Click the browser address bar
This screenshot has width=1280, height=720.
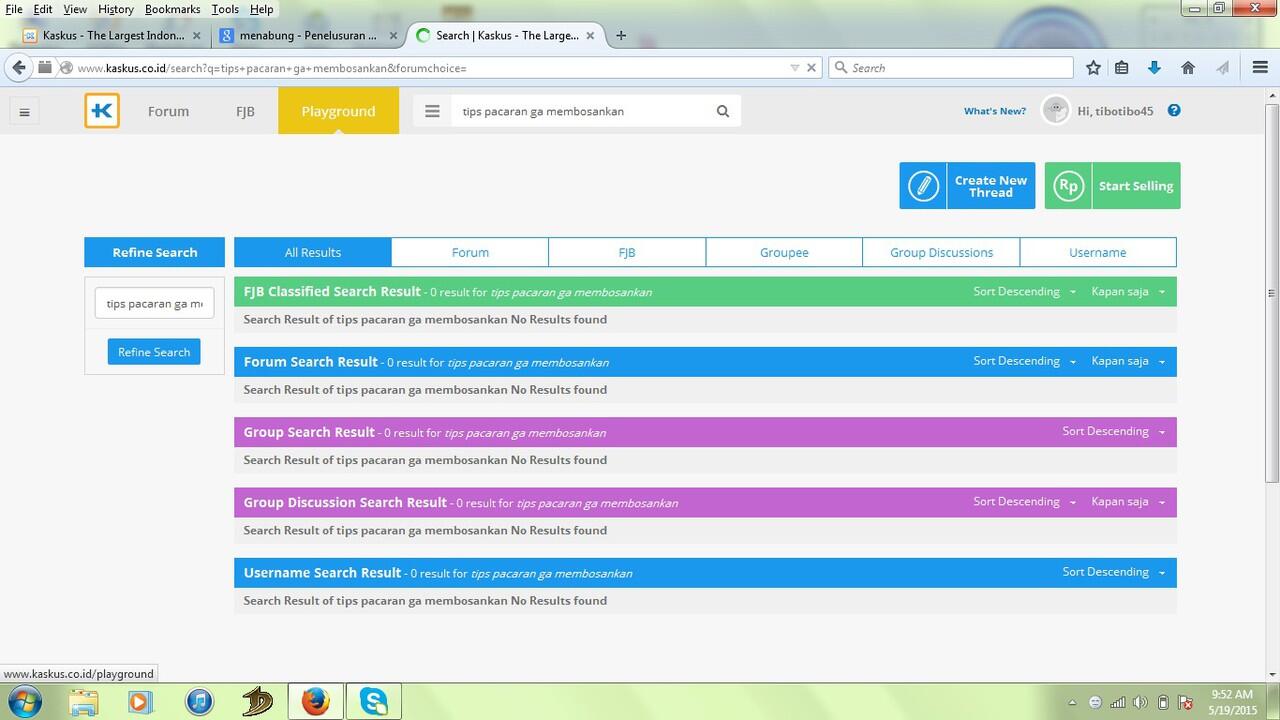pyautogui.click(x=430, y=68)
